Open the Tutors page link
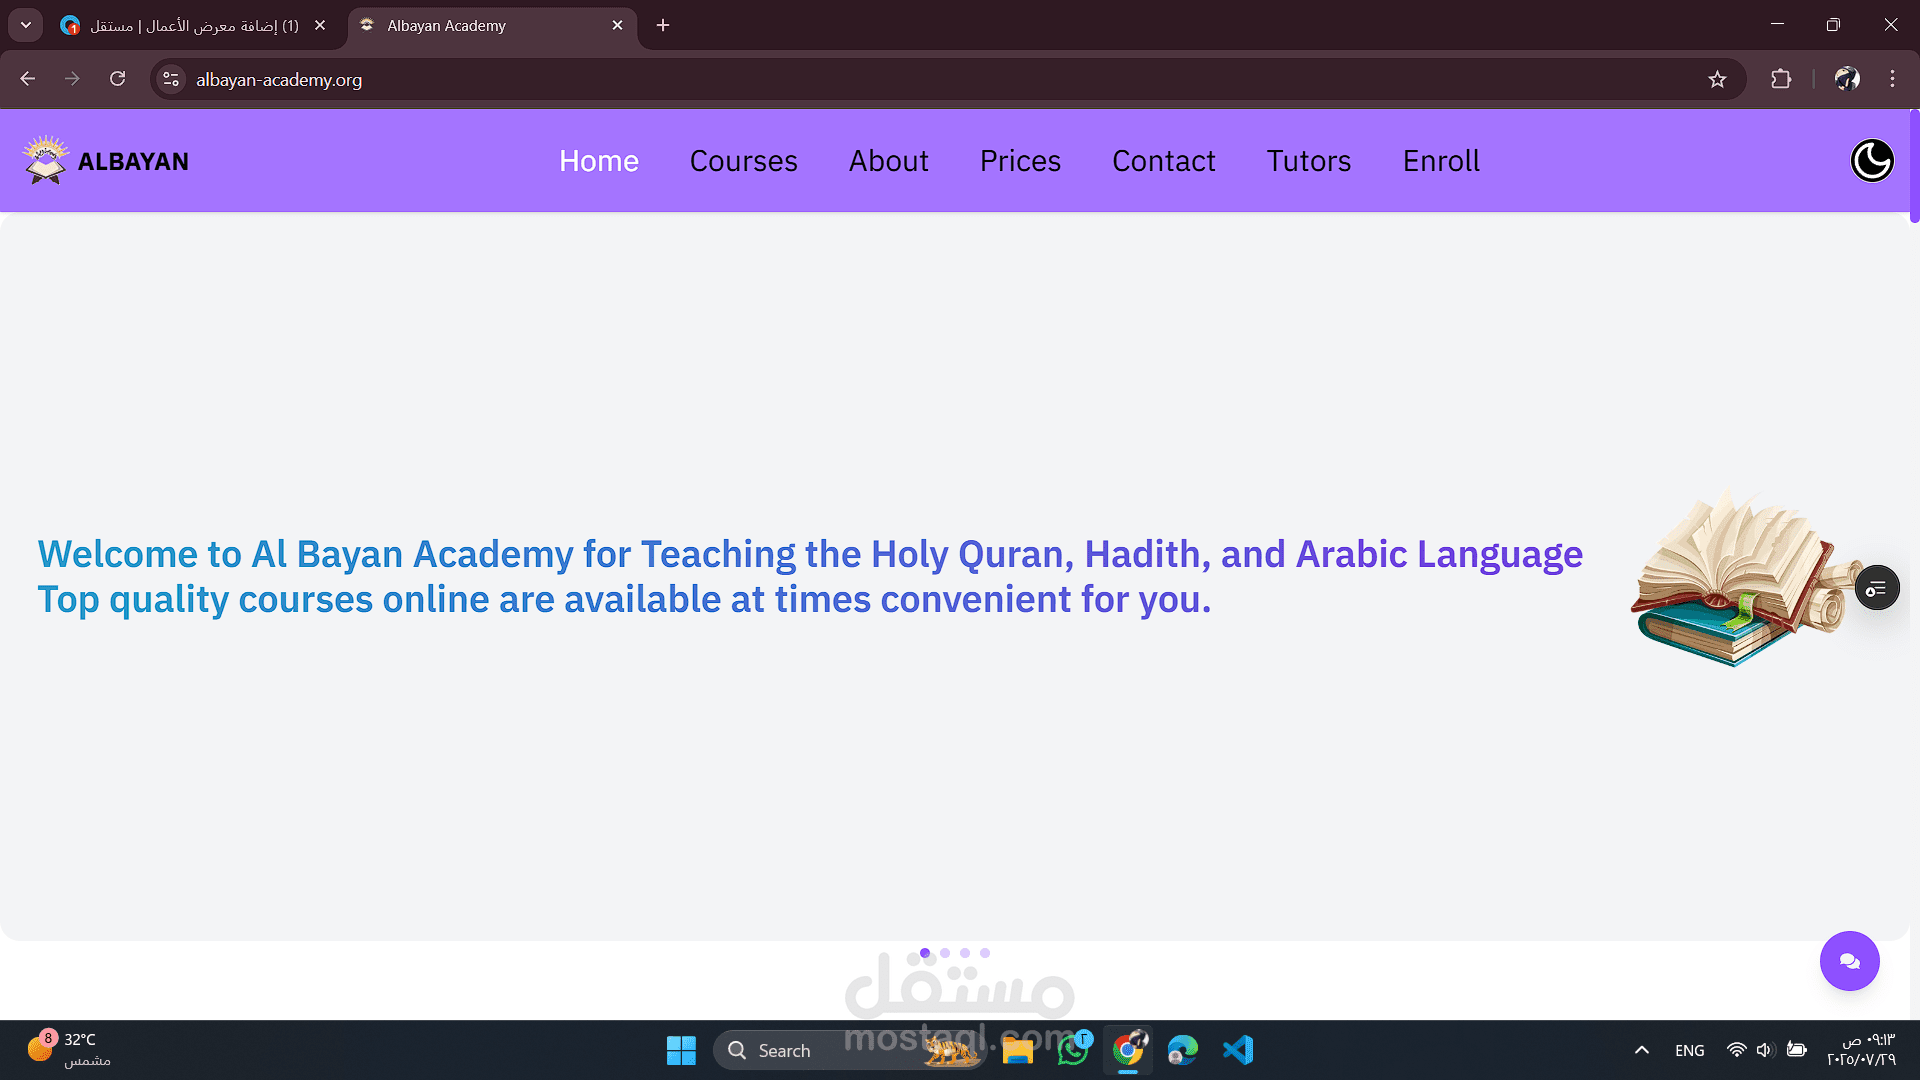The height and width of the screenshot is (1080, 1920). coord(1308,161)
